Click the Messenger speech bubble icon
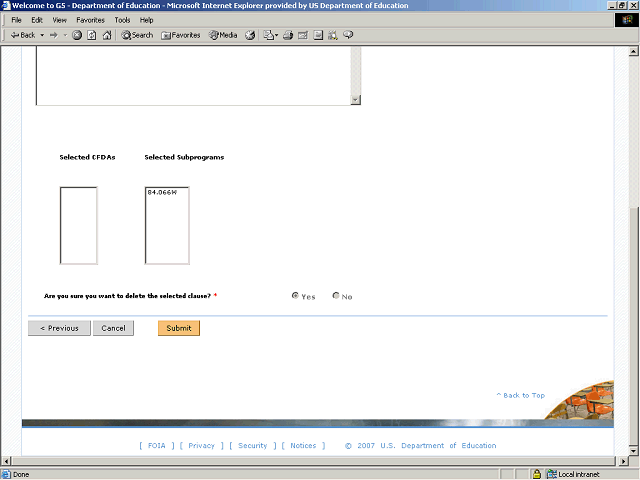The image size is (640, 480). (x=348, y=35)
